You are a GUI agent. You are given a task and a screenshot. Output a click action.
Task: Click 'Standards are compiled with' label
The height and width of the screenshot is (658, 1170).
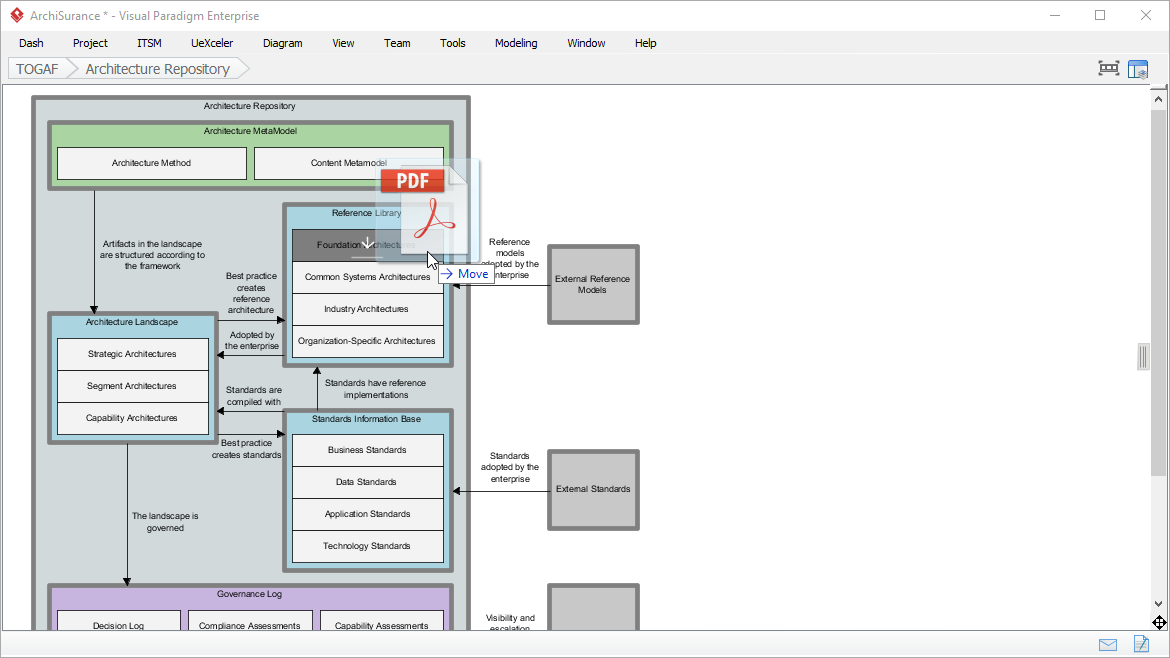pos(254,395)
